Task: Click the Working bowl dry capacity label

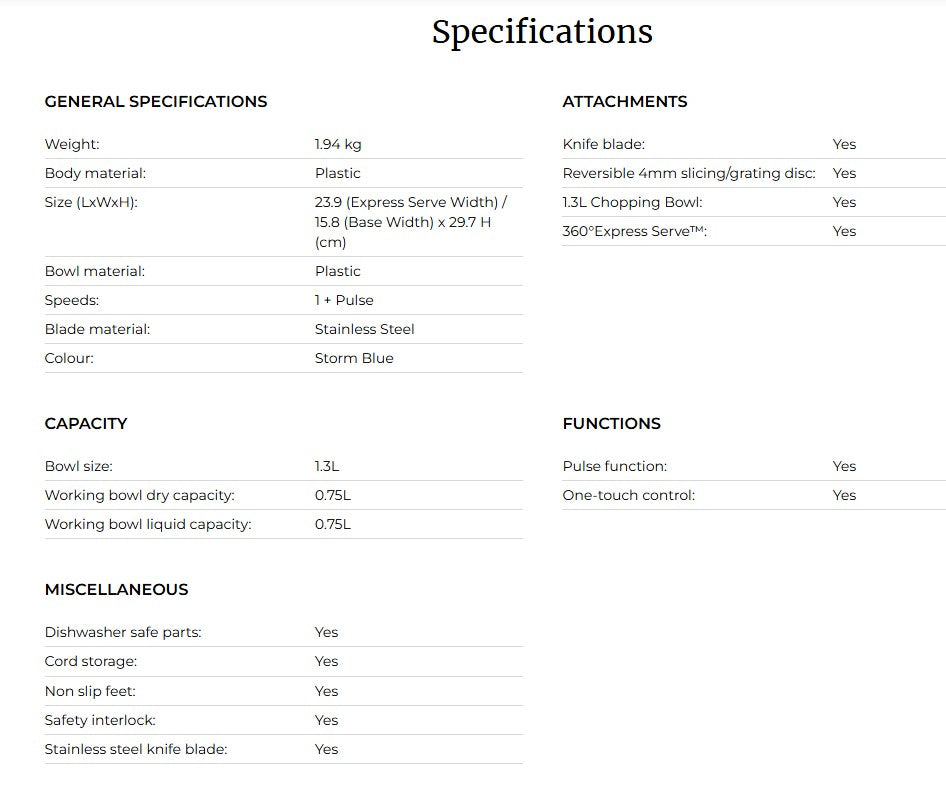Action: (x=139, y=495)
